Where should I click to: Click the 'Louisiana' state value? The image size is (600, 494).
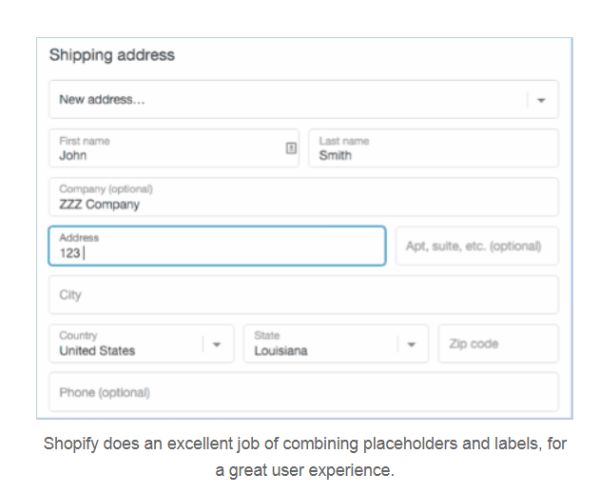(x=281, y=351)
